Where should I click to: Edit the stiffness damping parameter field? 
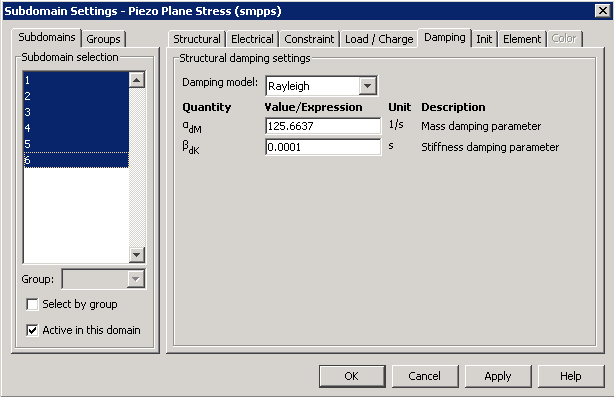(x=323, y=147)
